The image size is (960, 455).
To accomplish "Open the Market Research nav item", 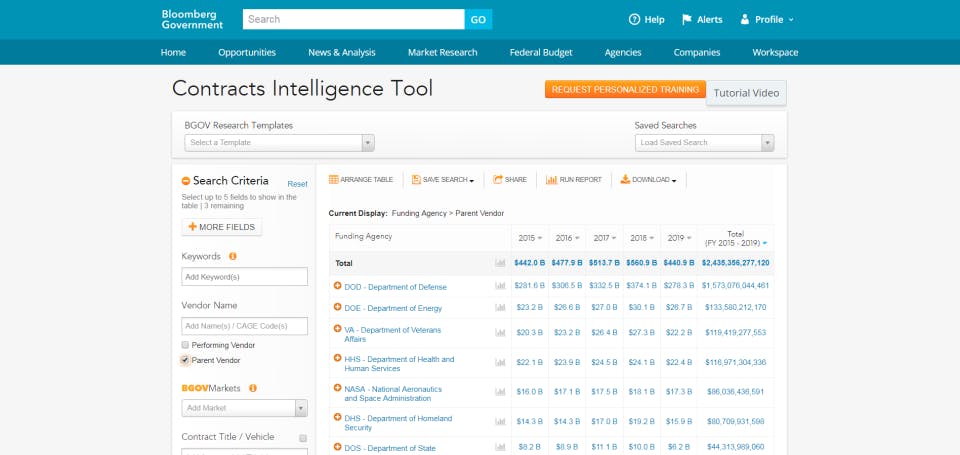I will pos(443,53).
